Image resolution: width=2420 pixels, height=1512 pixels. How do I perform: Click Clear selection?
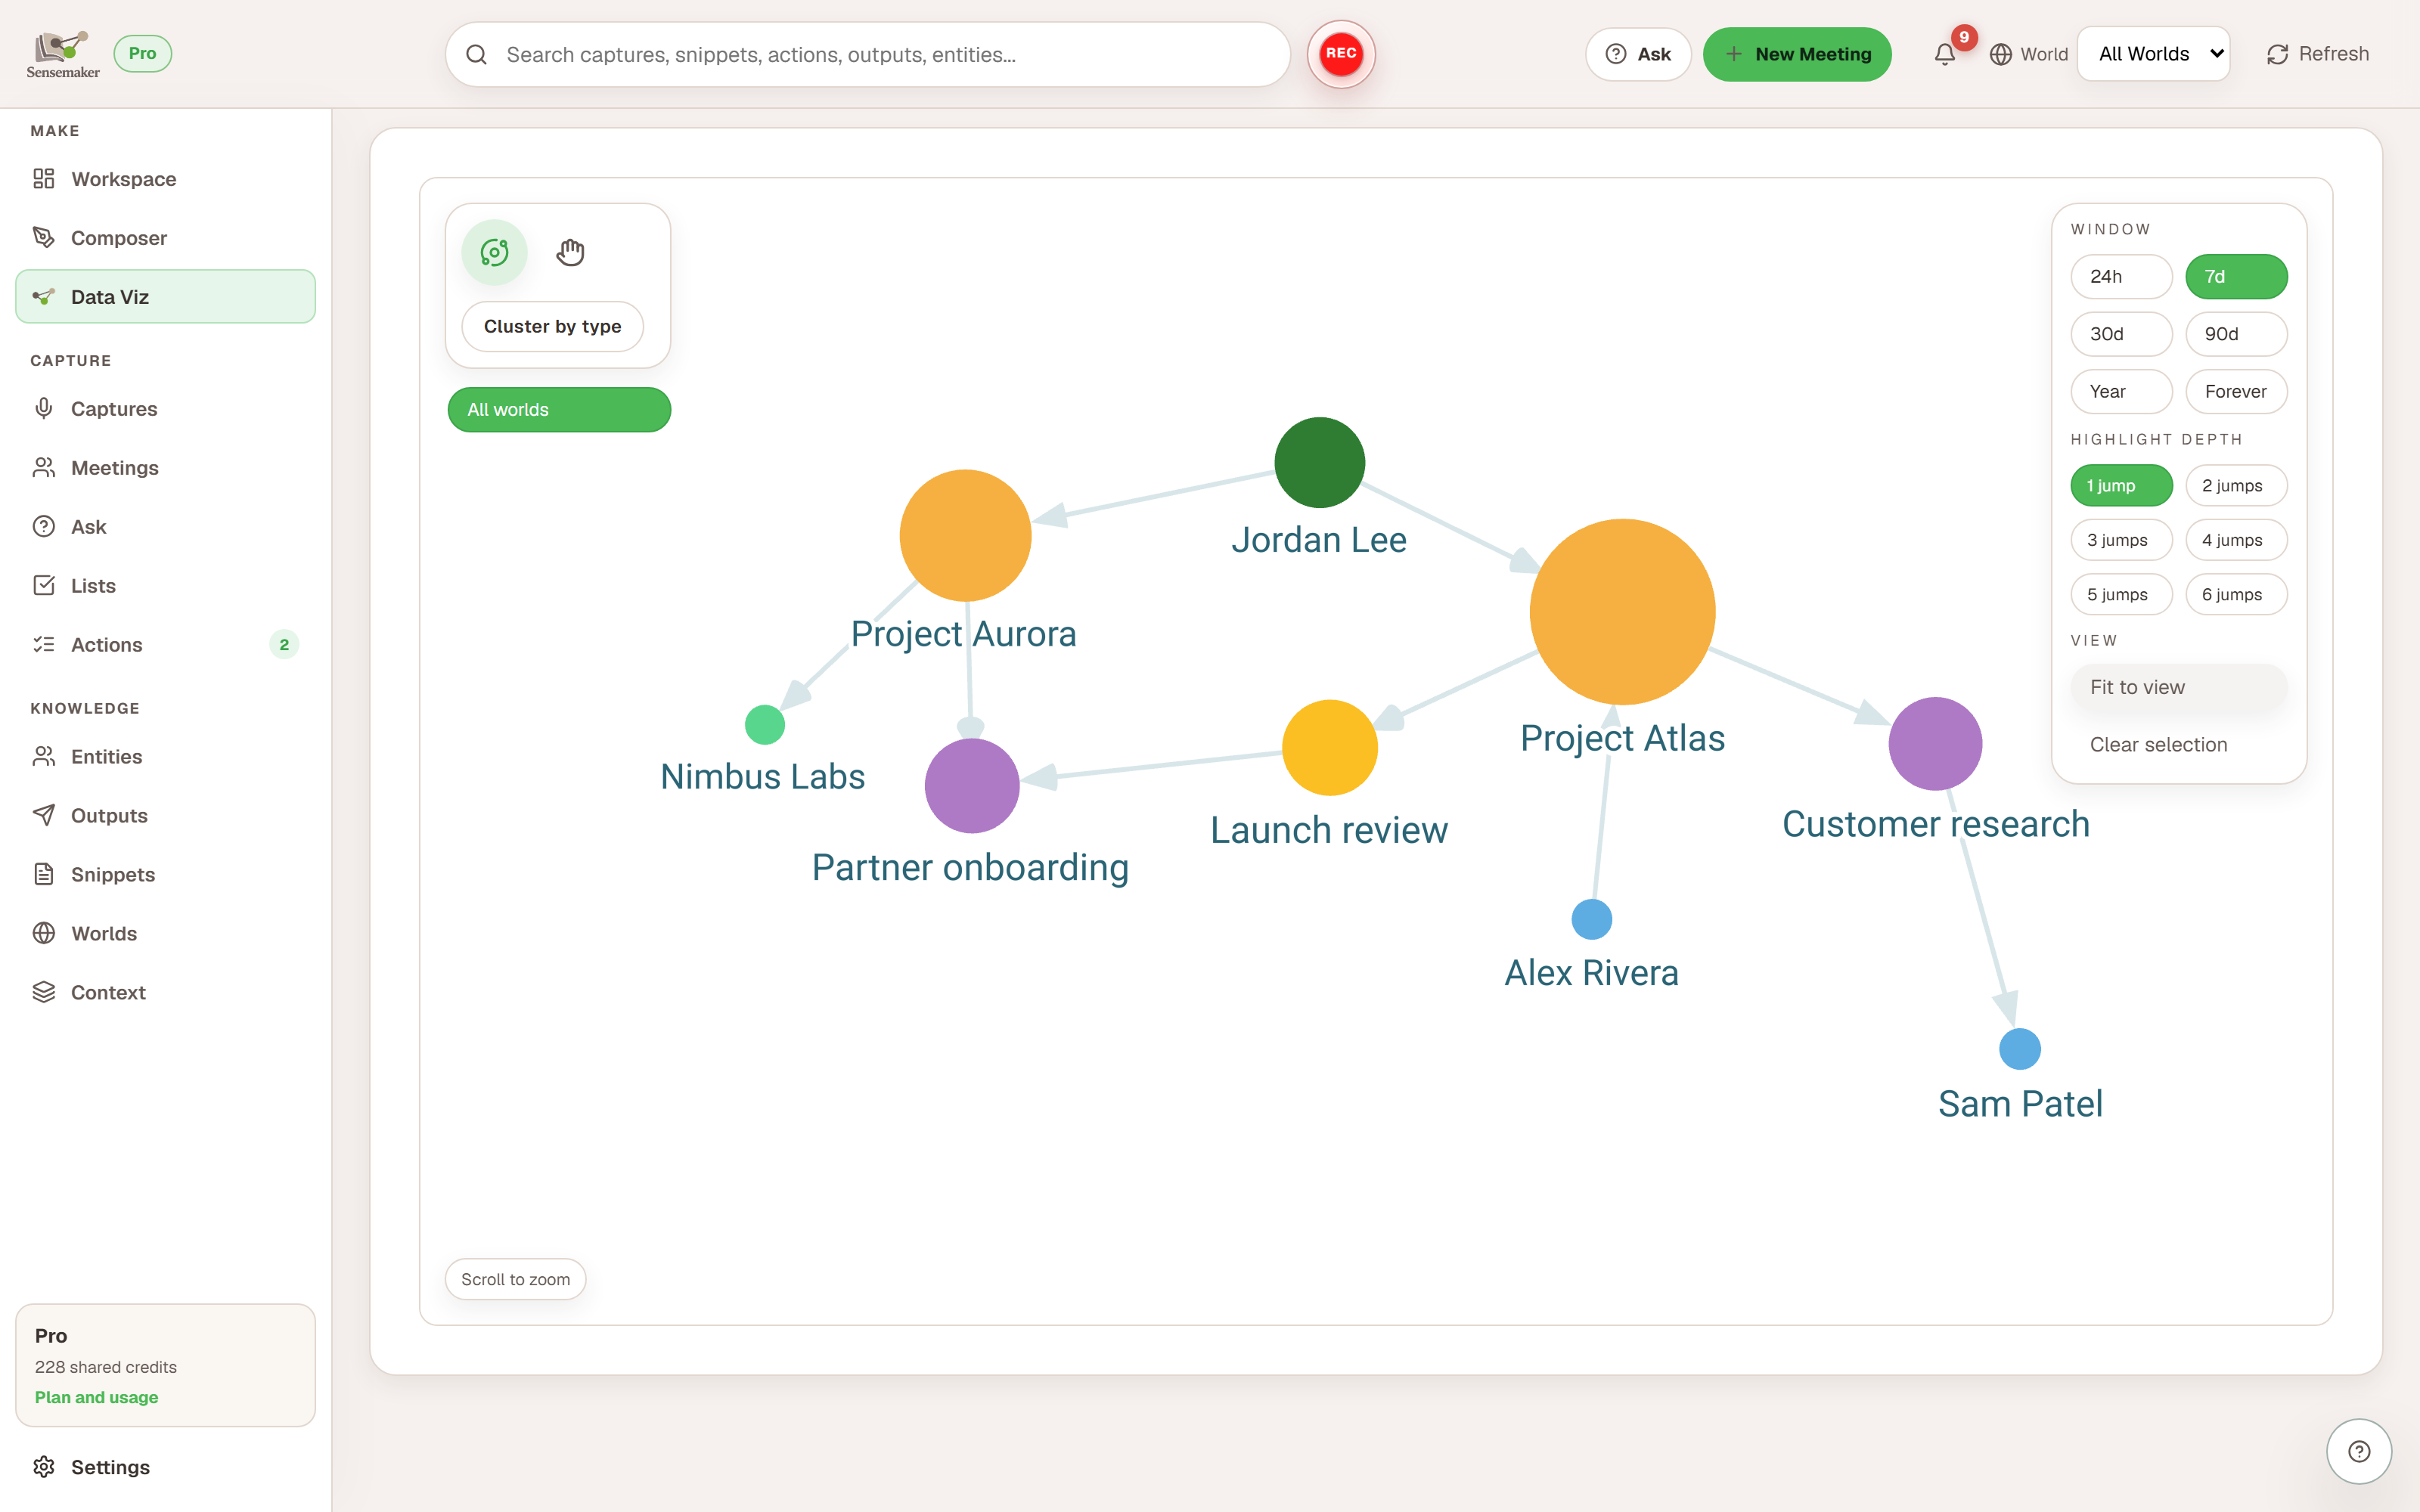tap(2179, 745)
